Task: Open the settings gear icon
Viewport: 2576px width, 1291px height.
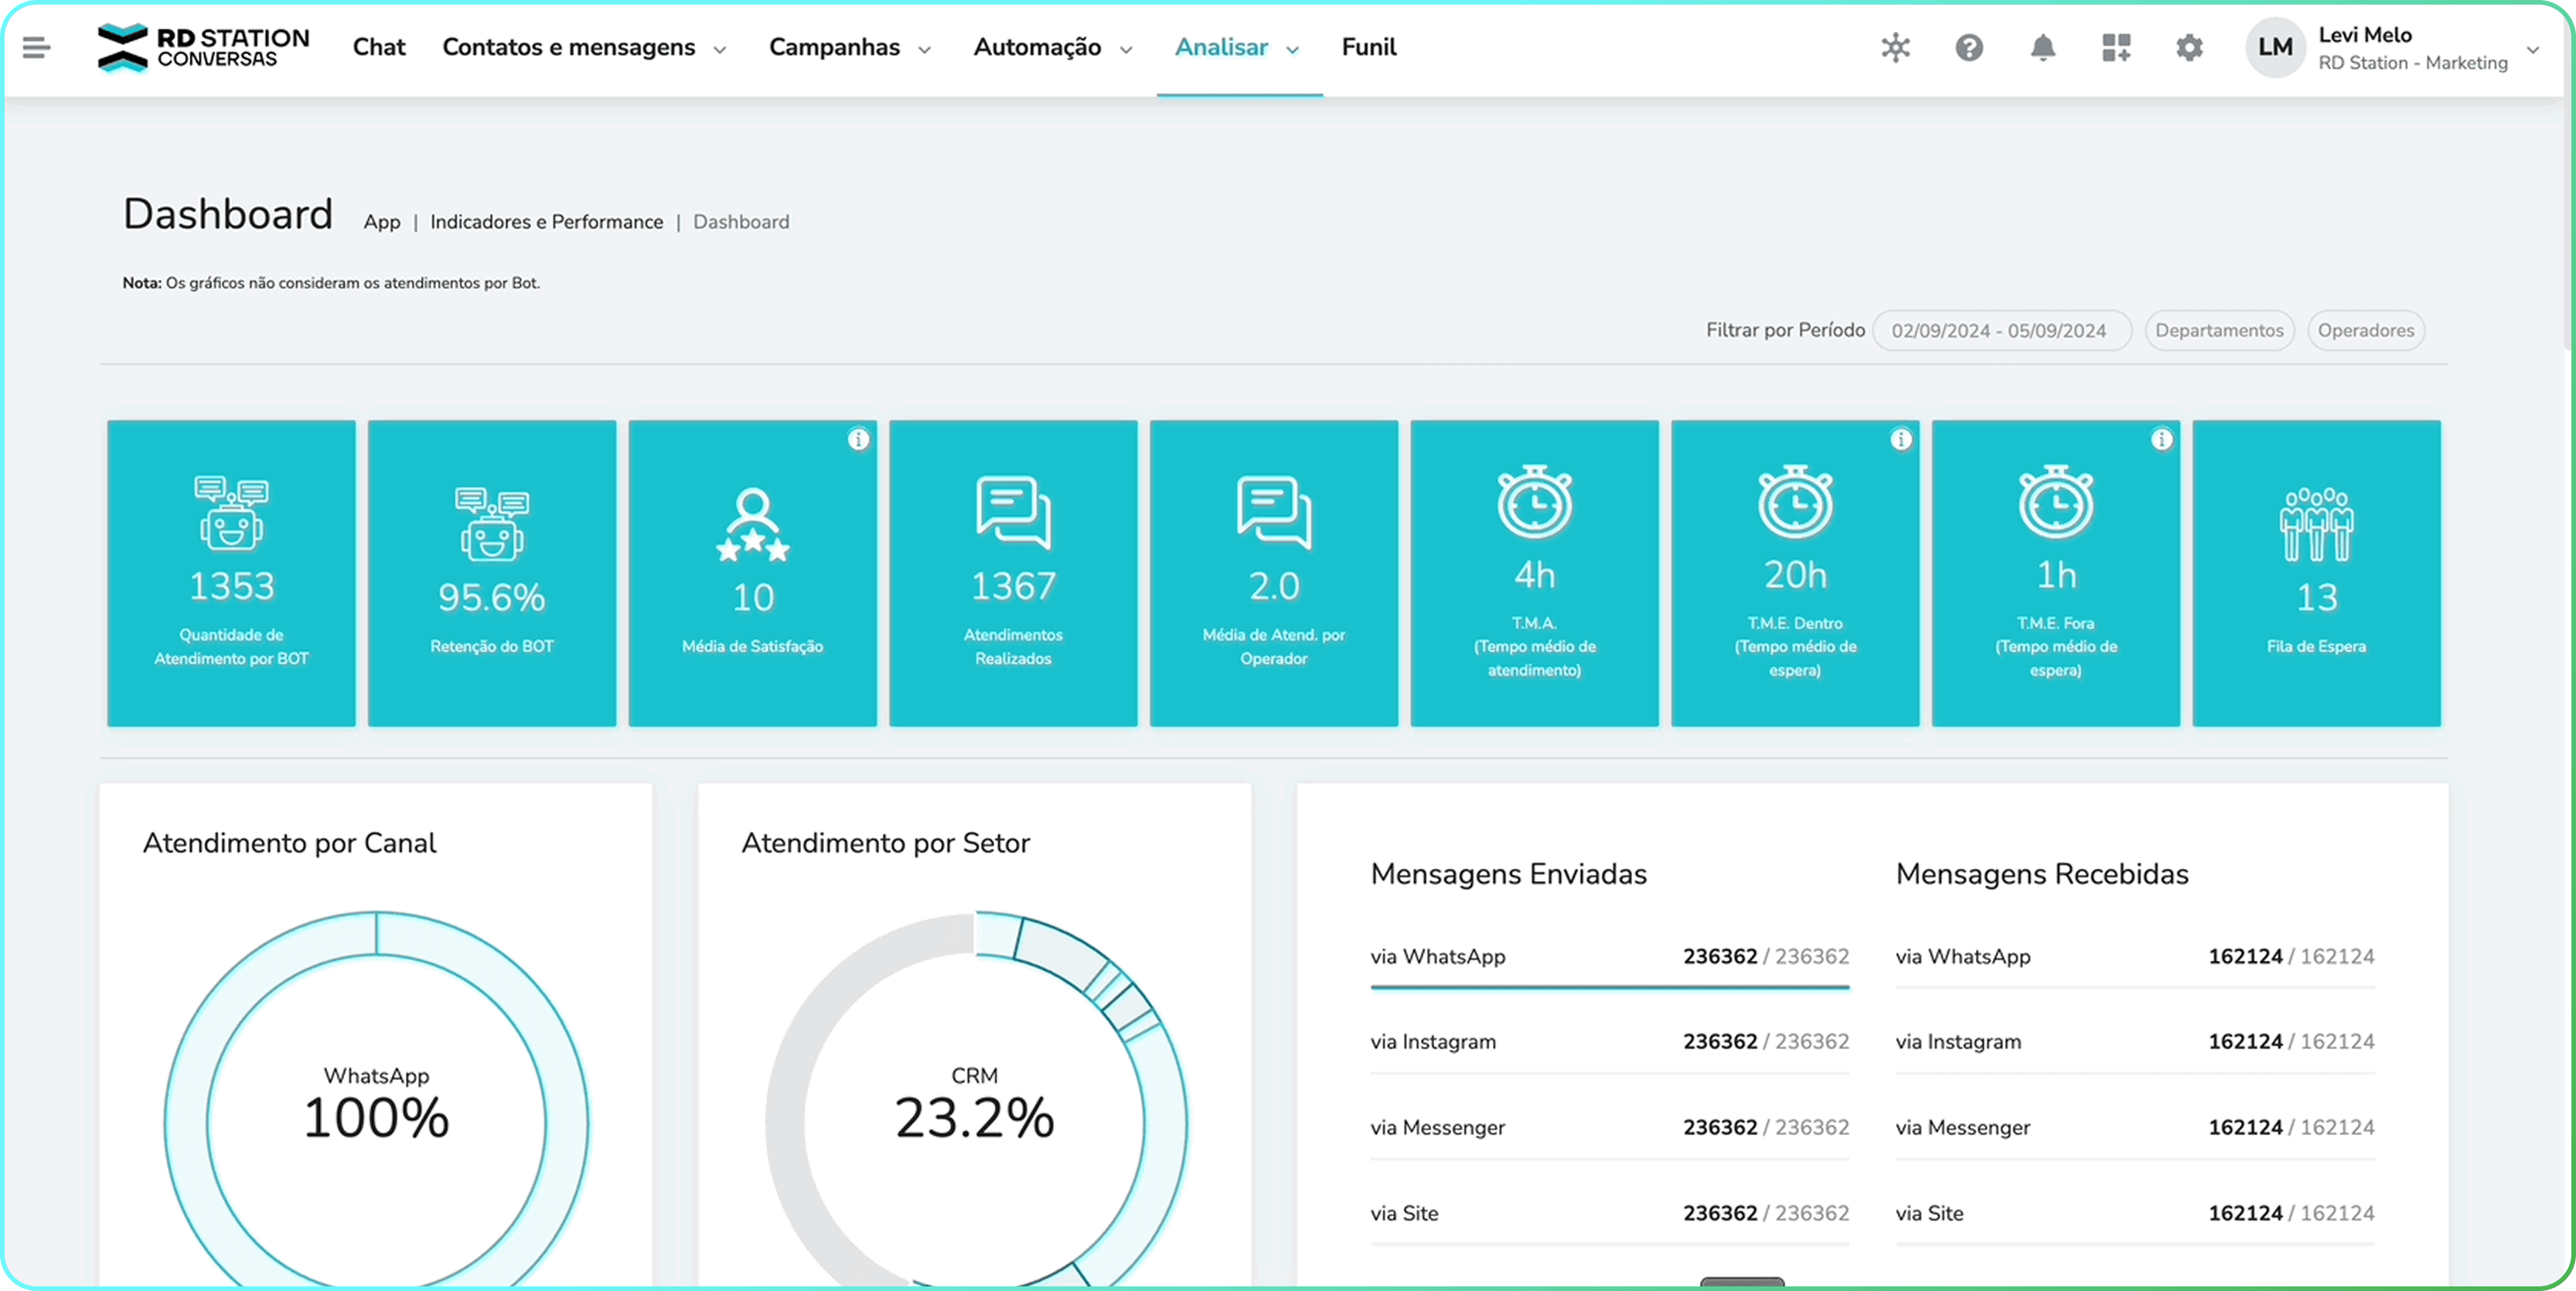Action: [2189, 47]
